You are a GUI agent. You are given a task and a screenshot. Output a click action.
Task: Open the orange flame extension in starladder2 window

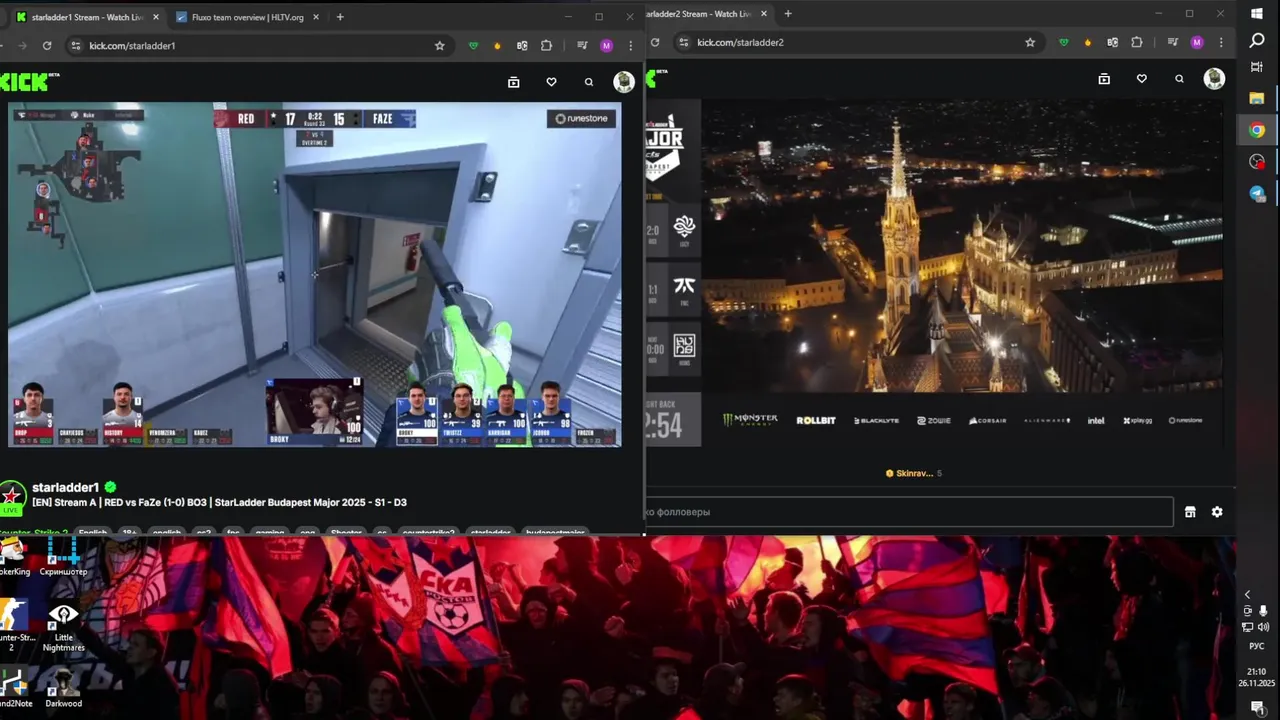coord(1088,42)
